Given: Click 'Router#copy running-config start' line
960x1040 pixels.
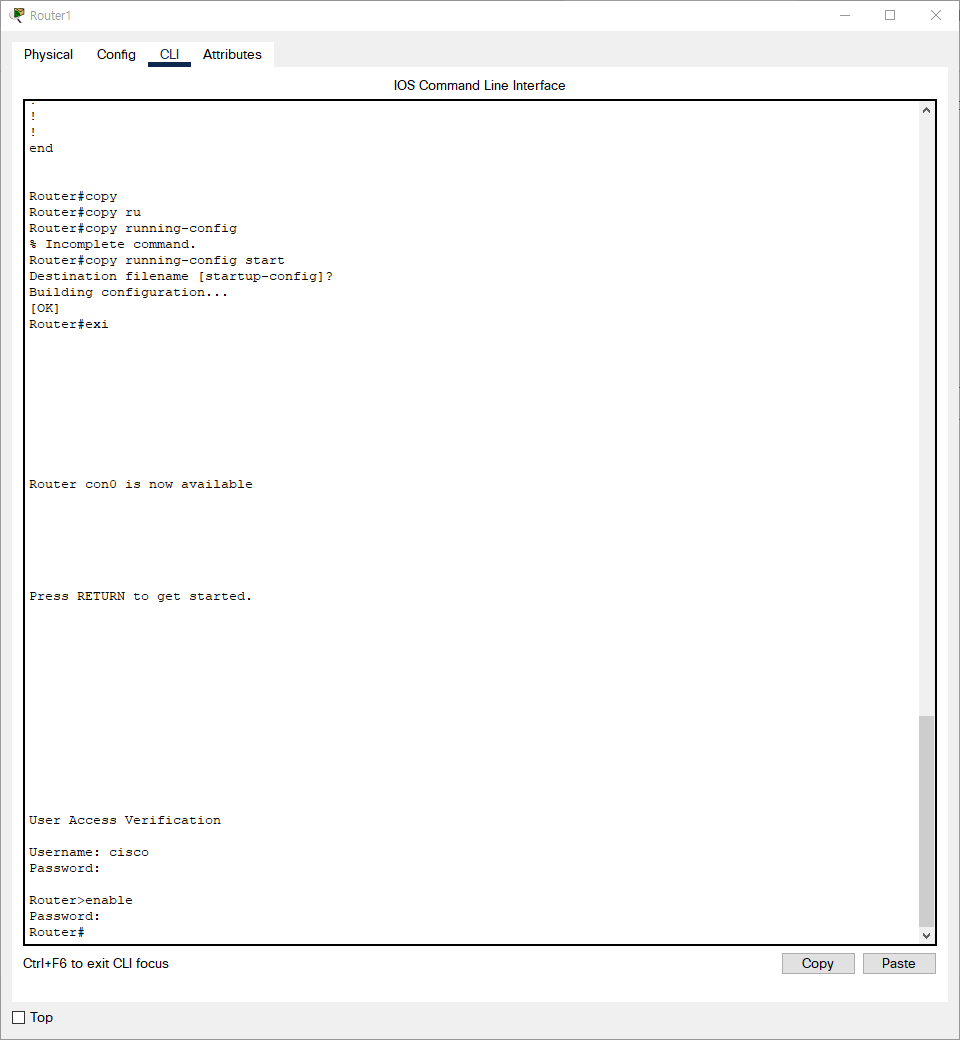Looking at the screenshot, I should (x=157, y=260).
